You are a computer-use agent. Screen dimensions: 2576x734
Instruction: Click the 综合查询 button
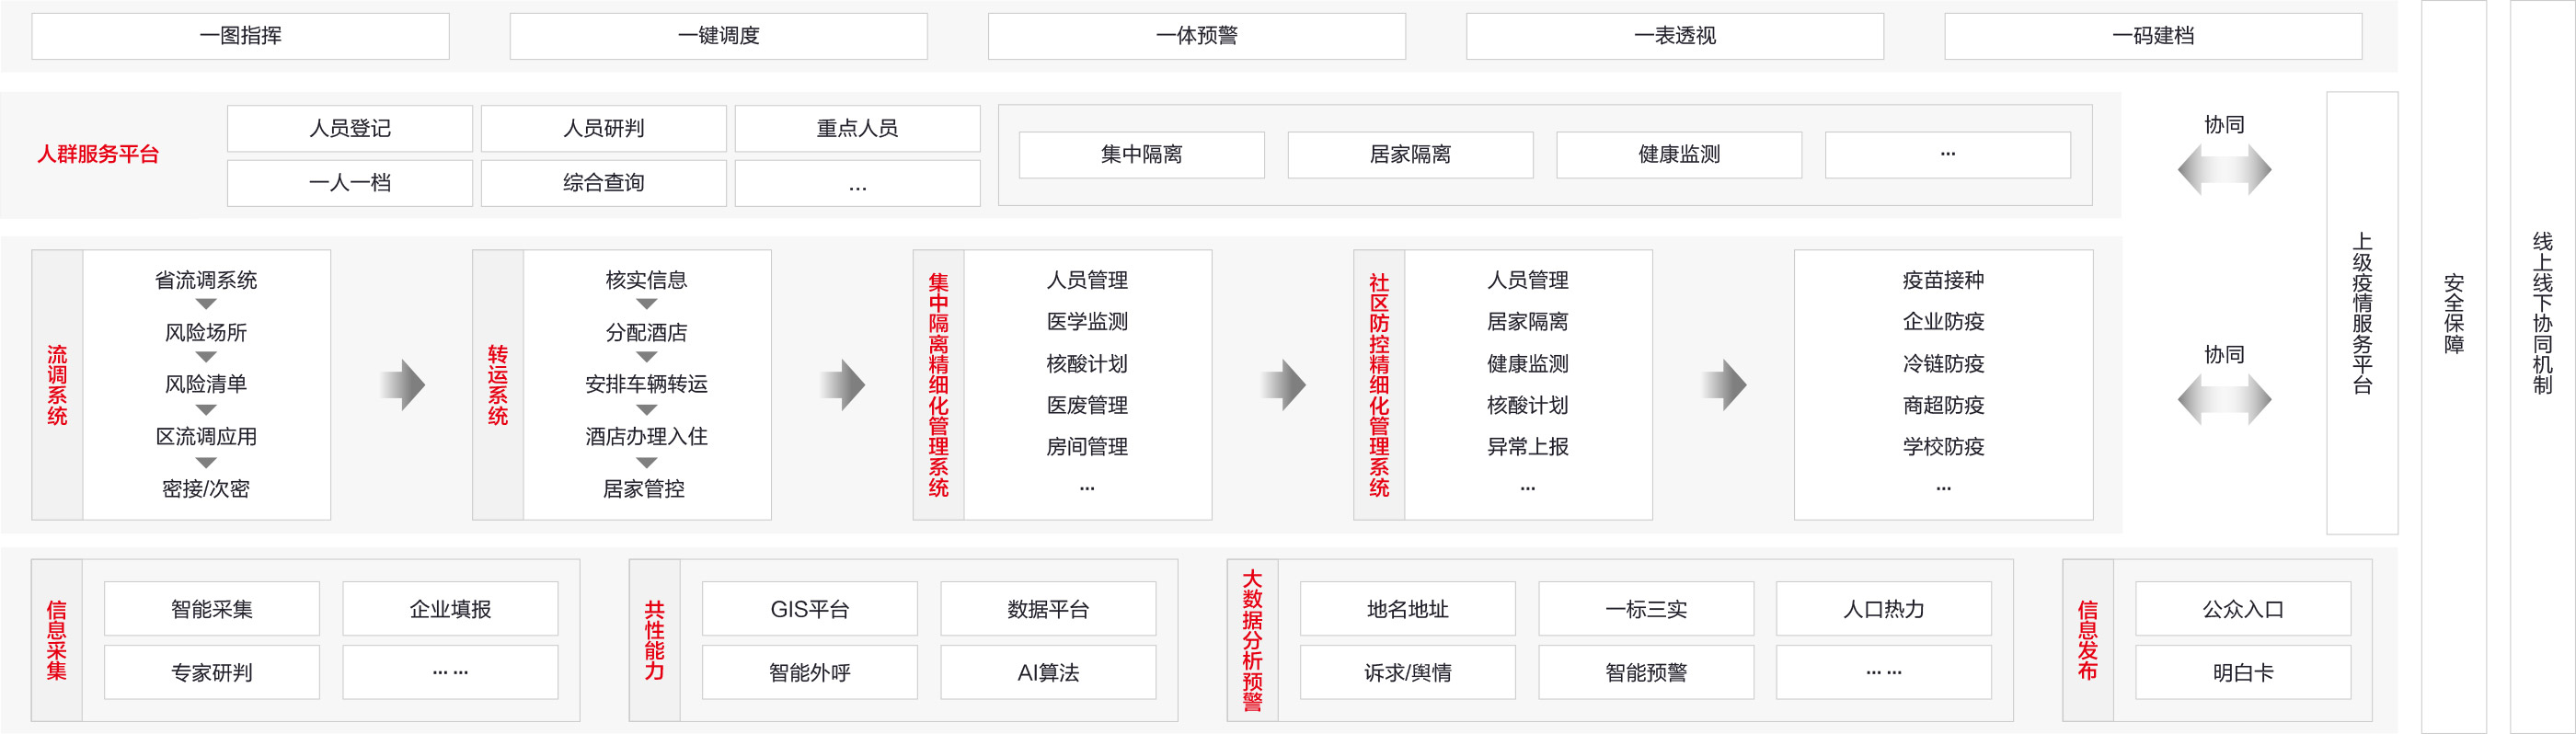[x=603, y=183]
